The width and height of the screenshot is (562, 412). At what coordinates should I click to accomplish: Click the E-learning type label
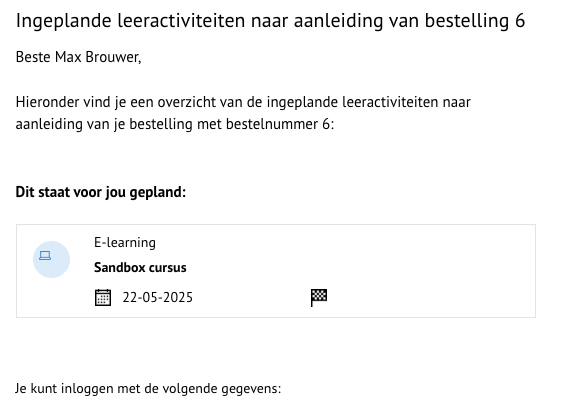125,243
